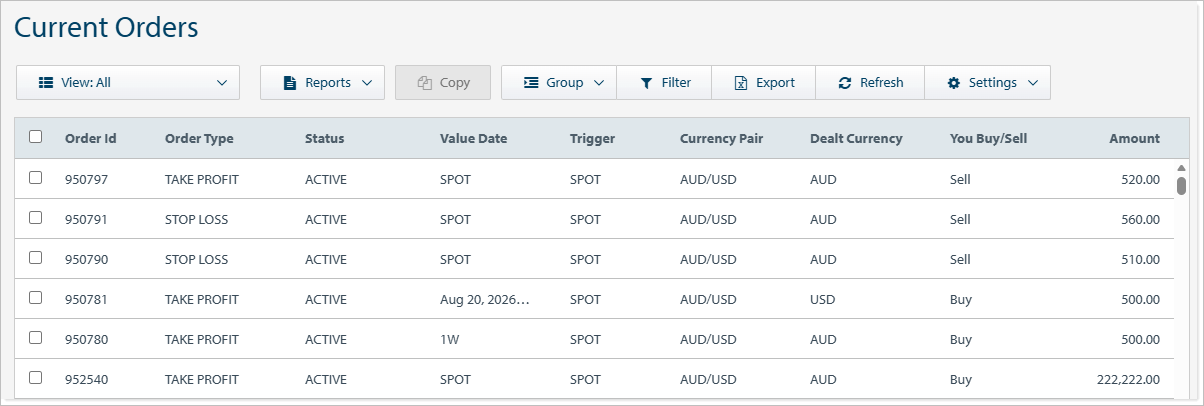Image resolution: width=1204 pixels, height=406 pixels.
Task: Expand the View: All dropdown arrow
Action: (x=222, y=83)
